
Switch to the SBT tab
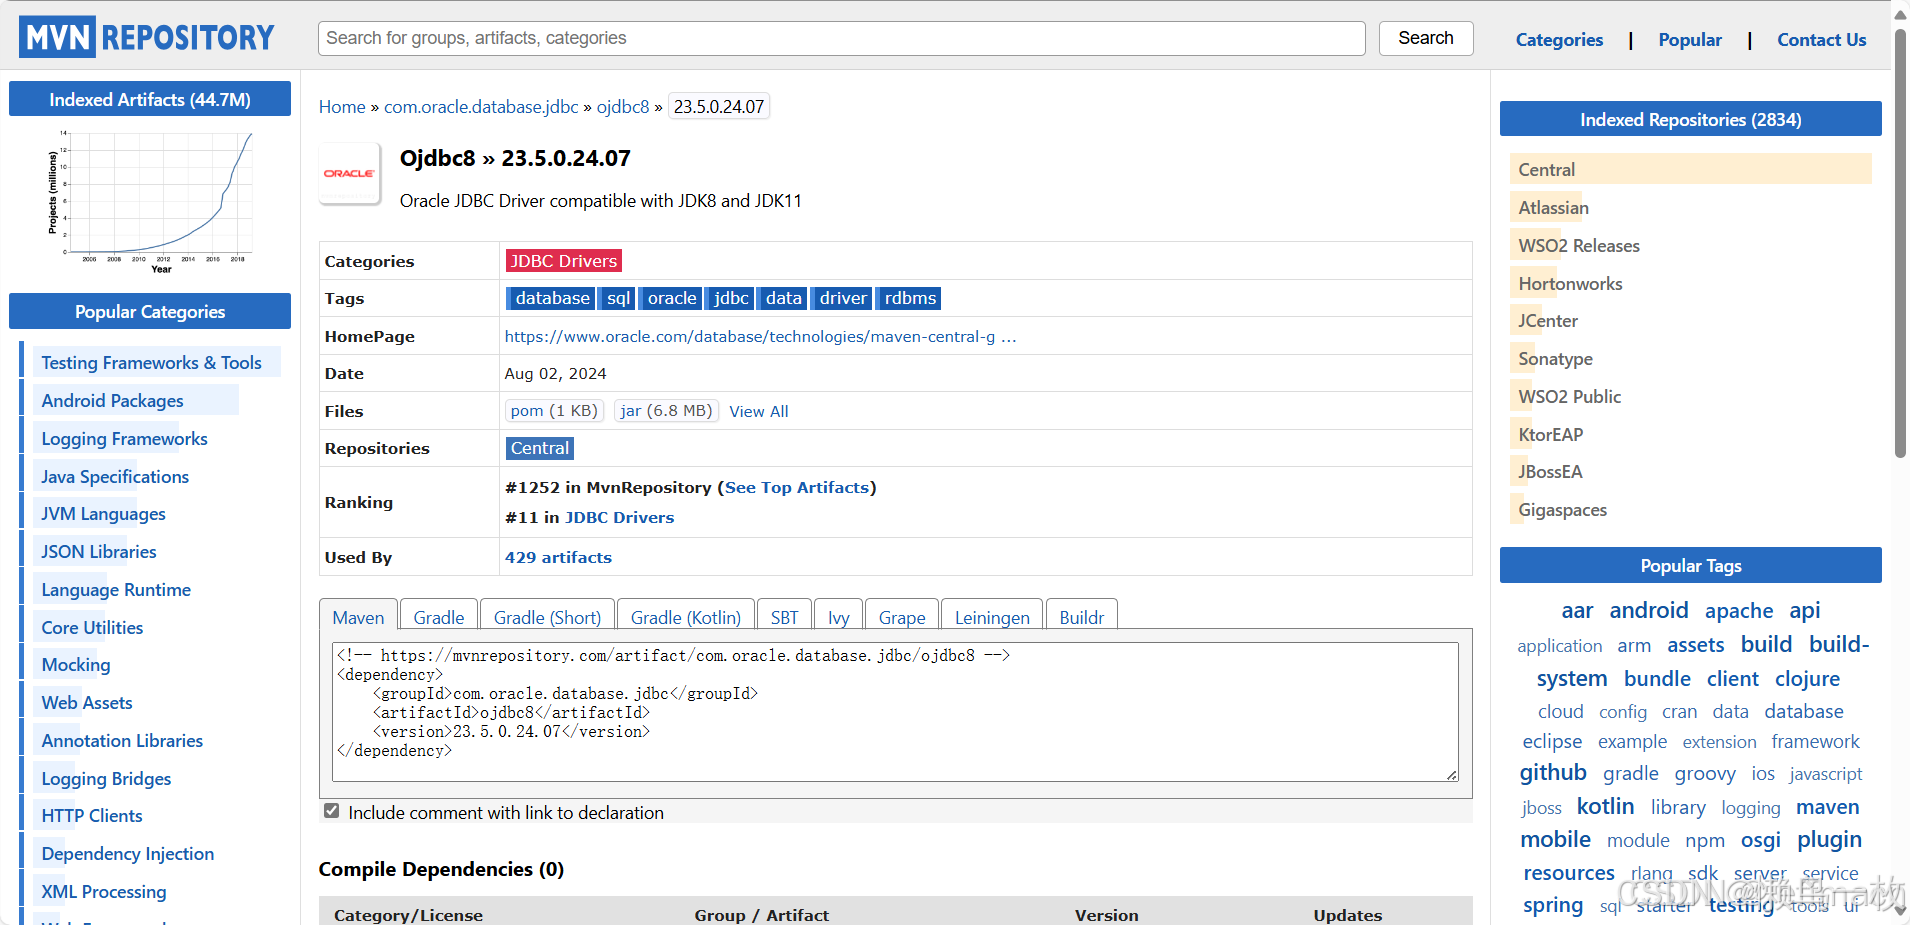(785, 616)
